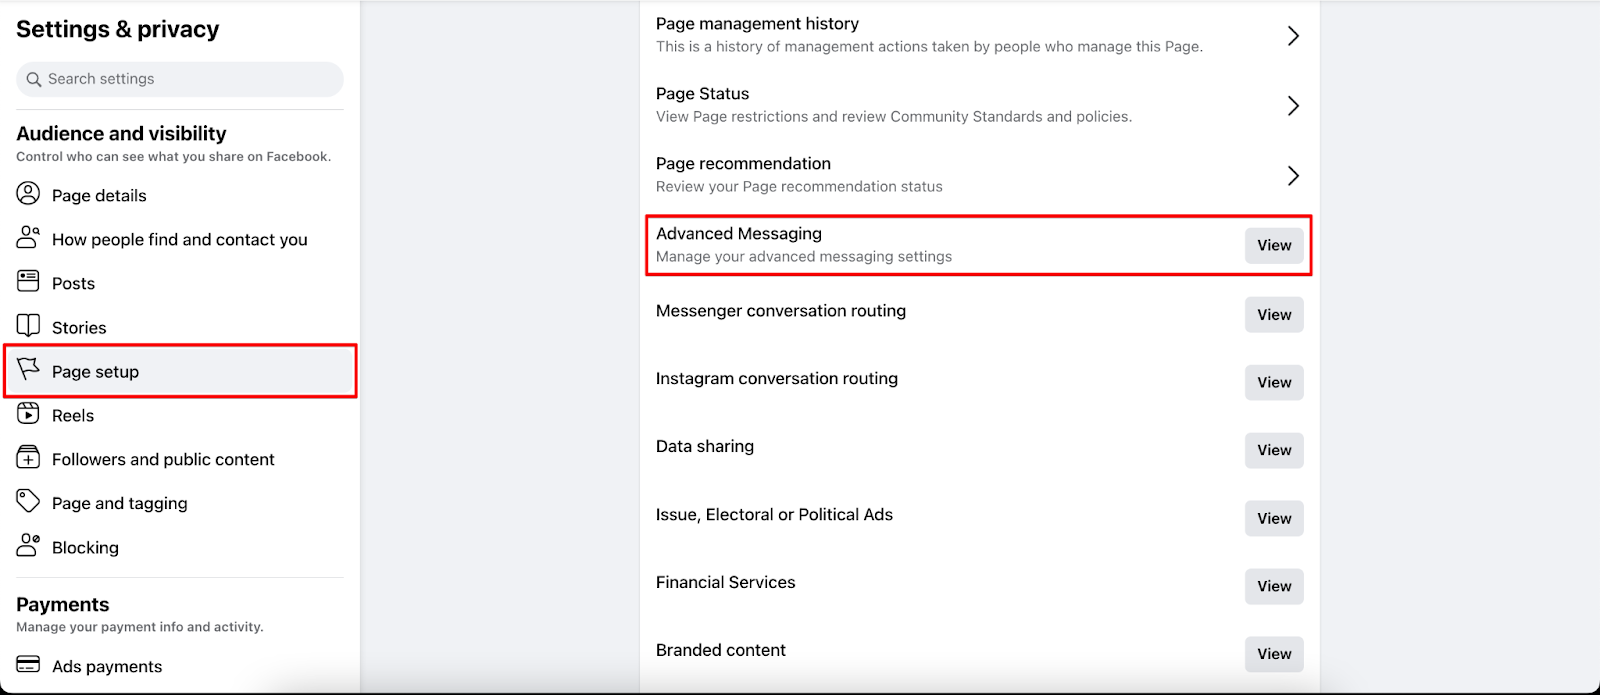The width and height of the screenshot is (1600, 695).
Task: Open Reels settings
Action: coord(180,415)
